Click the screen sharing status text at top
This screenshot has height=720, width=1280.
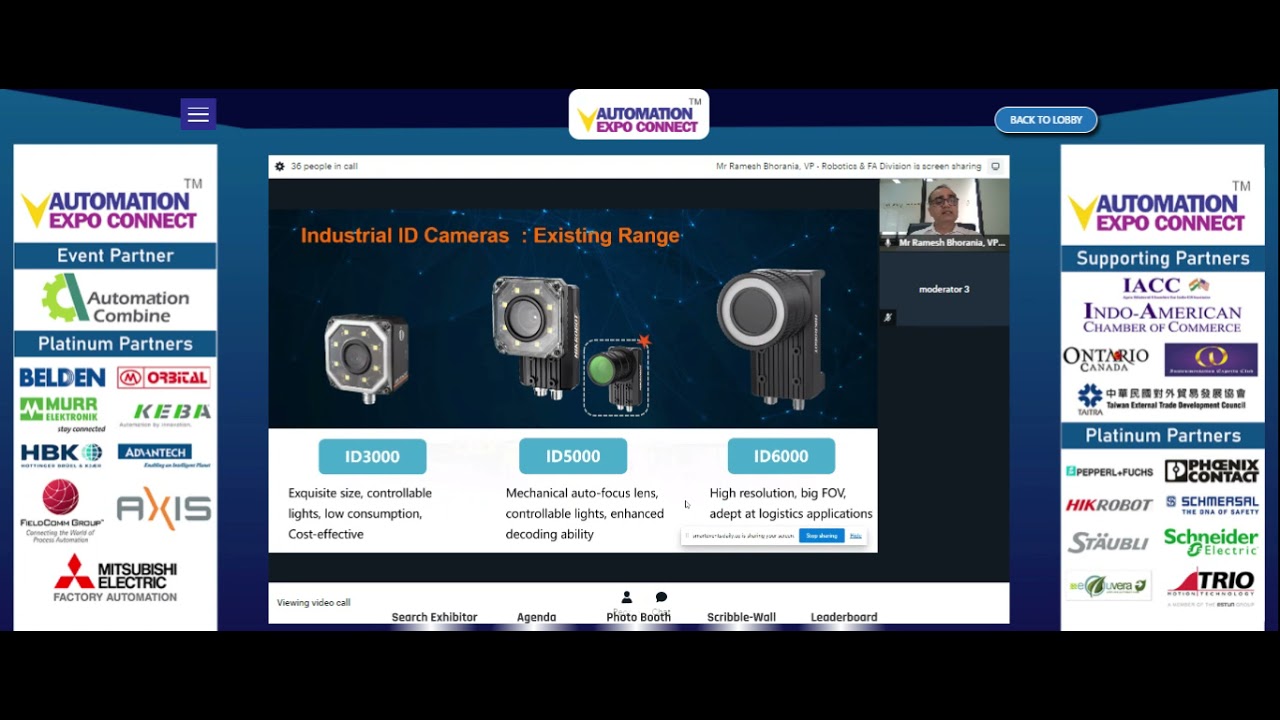(x=848, y=167)
